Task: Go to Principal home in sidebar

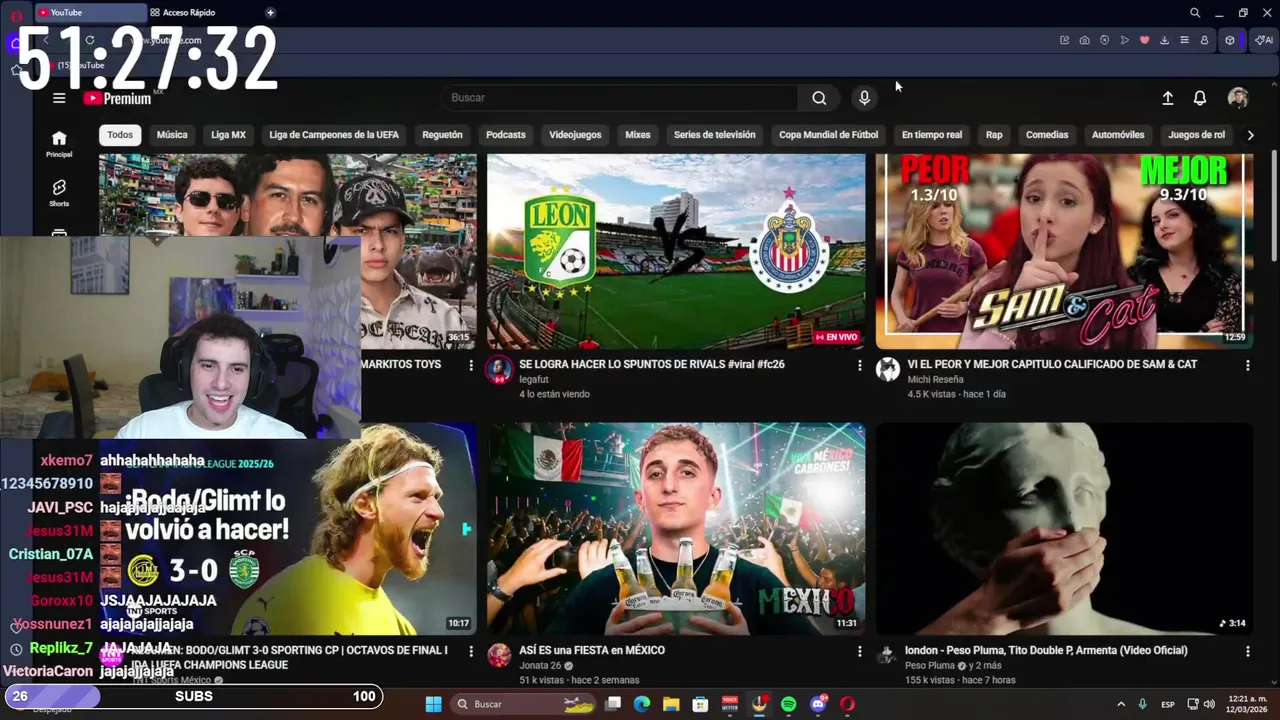Action: click(59, 144)
